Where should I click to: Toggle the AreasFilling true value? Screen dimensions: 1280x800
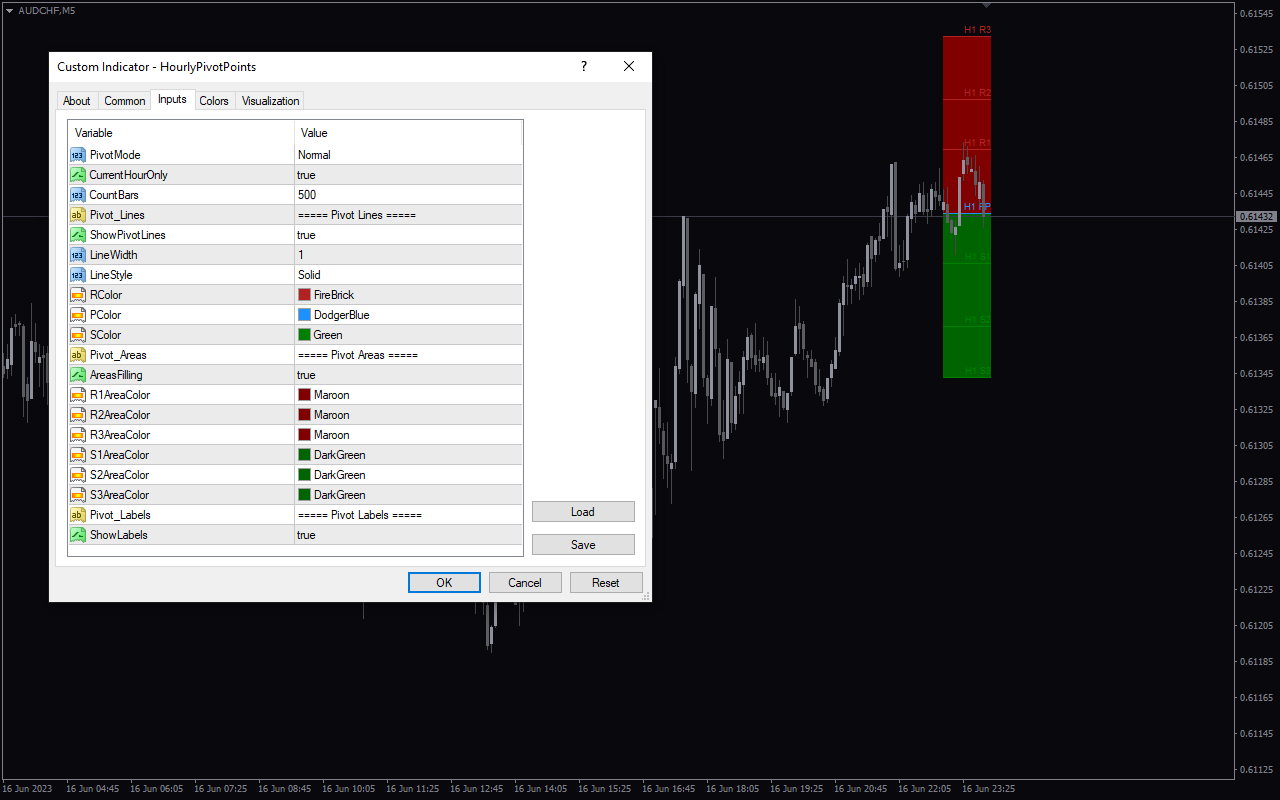tap(408, 375)
